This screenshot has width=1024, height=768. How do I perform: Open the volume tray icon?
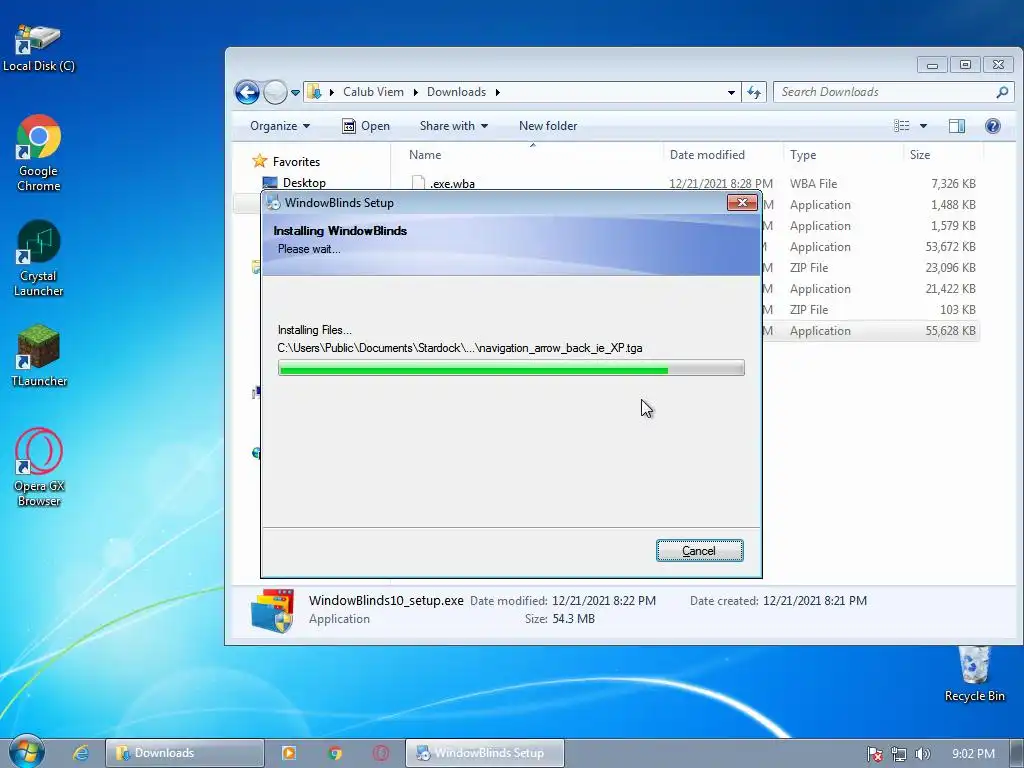tap(922, 754)
